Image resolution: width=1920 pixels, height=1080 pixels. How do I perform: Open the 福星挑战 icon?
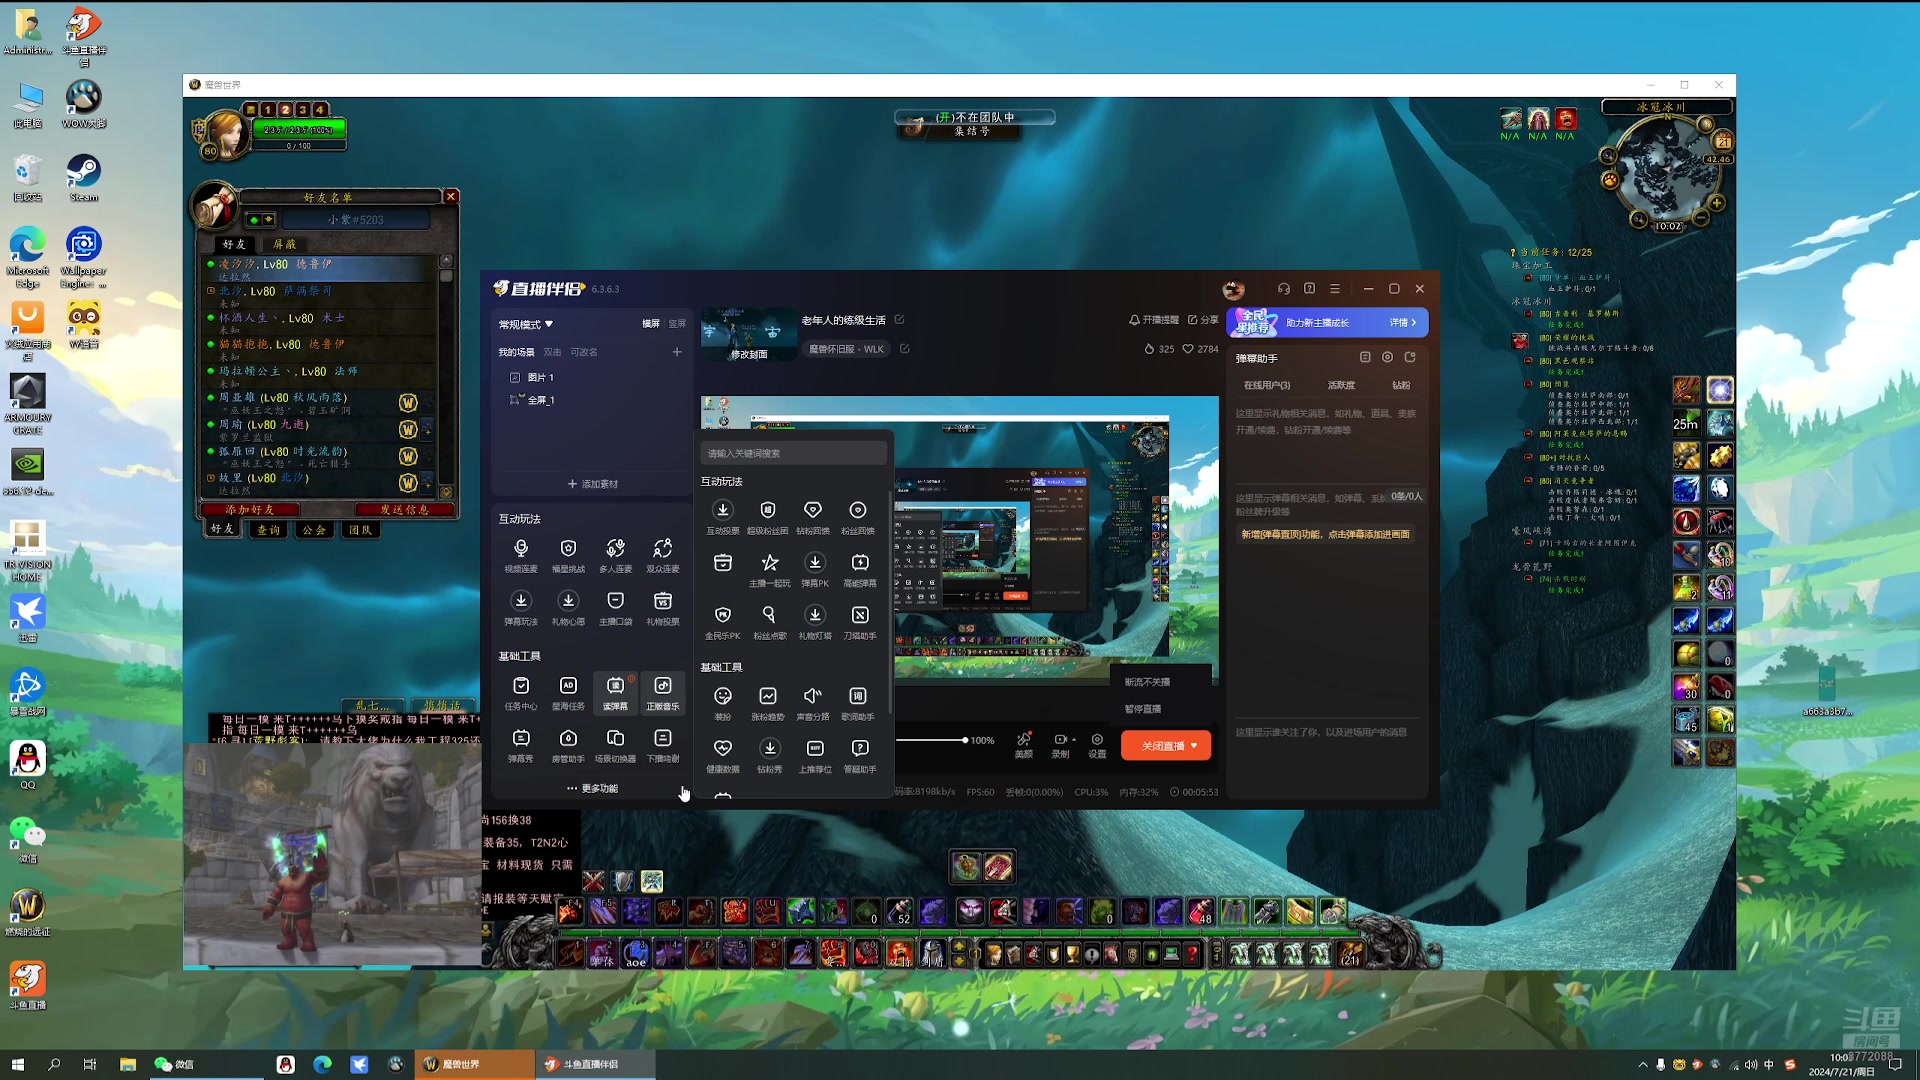click(568, 555)
